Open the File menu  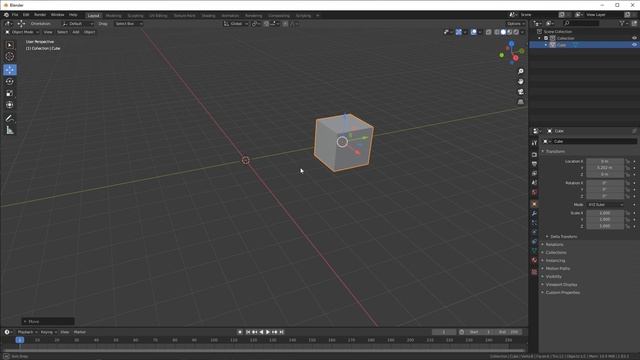tap(15, 15)
